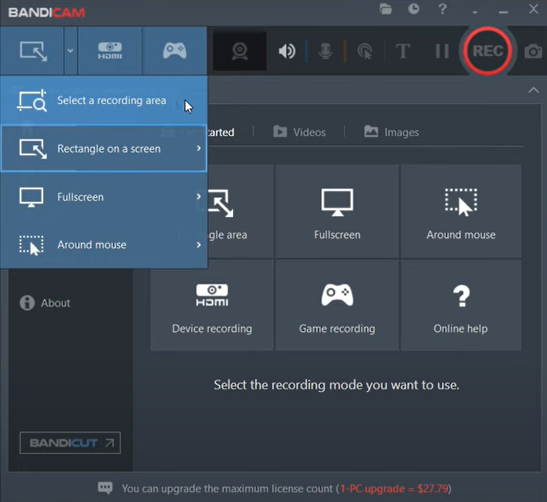Toggle microphone recording icon
Image resolution: width=547 pixels, height=502 pixels.
(325, 51)
